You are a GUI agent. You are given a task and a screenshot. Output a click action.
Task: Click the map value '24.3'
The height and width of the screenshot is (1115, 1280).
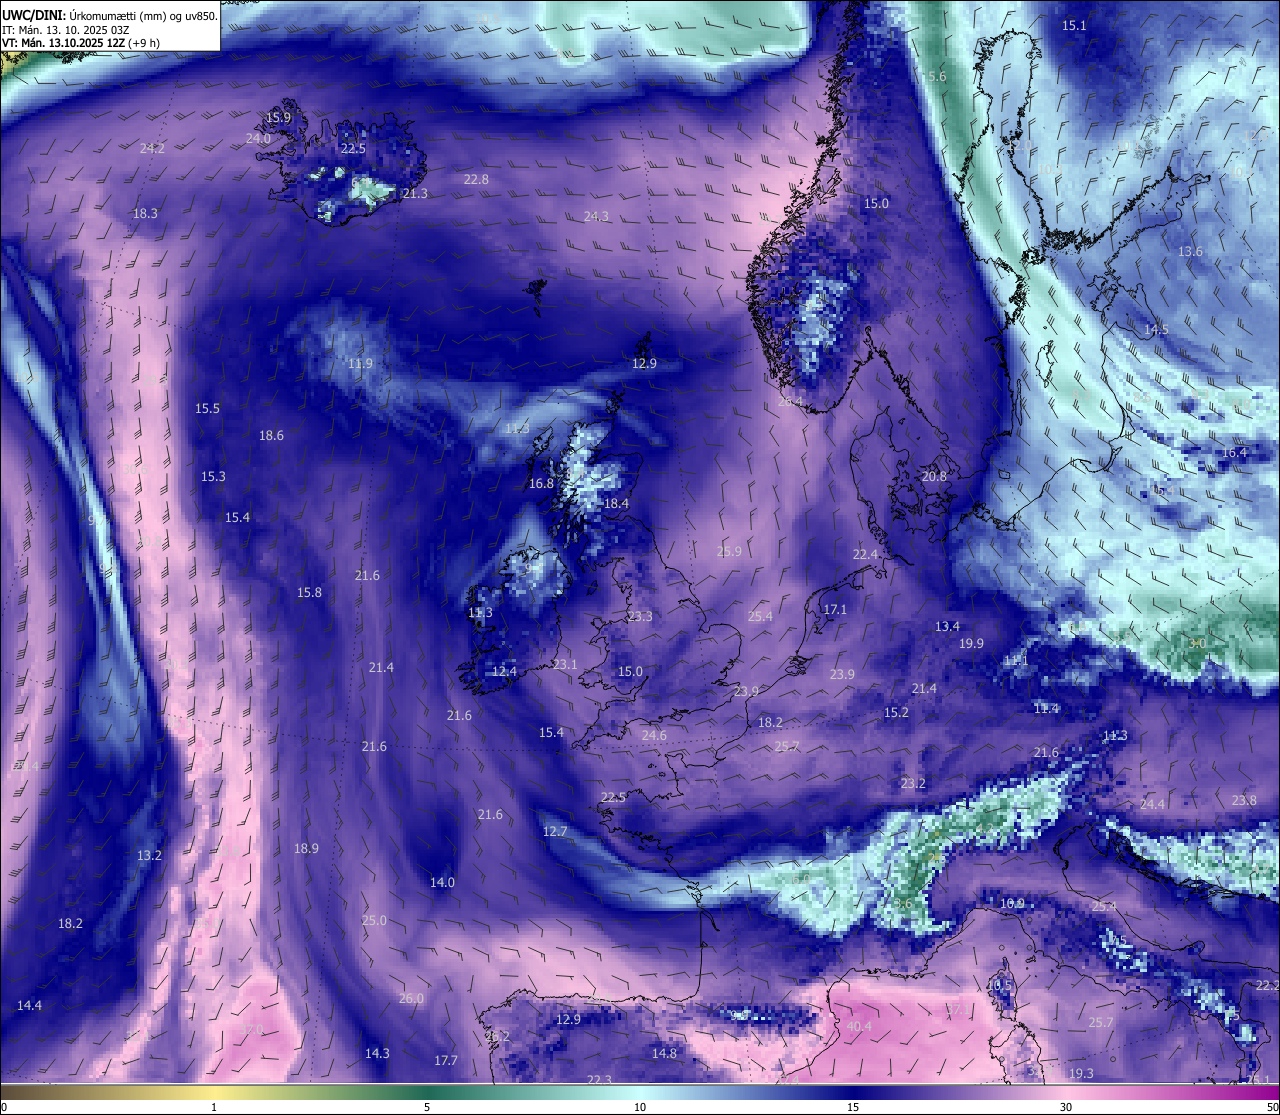coord(596,216)
